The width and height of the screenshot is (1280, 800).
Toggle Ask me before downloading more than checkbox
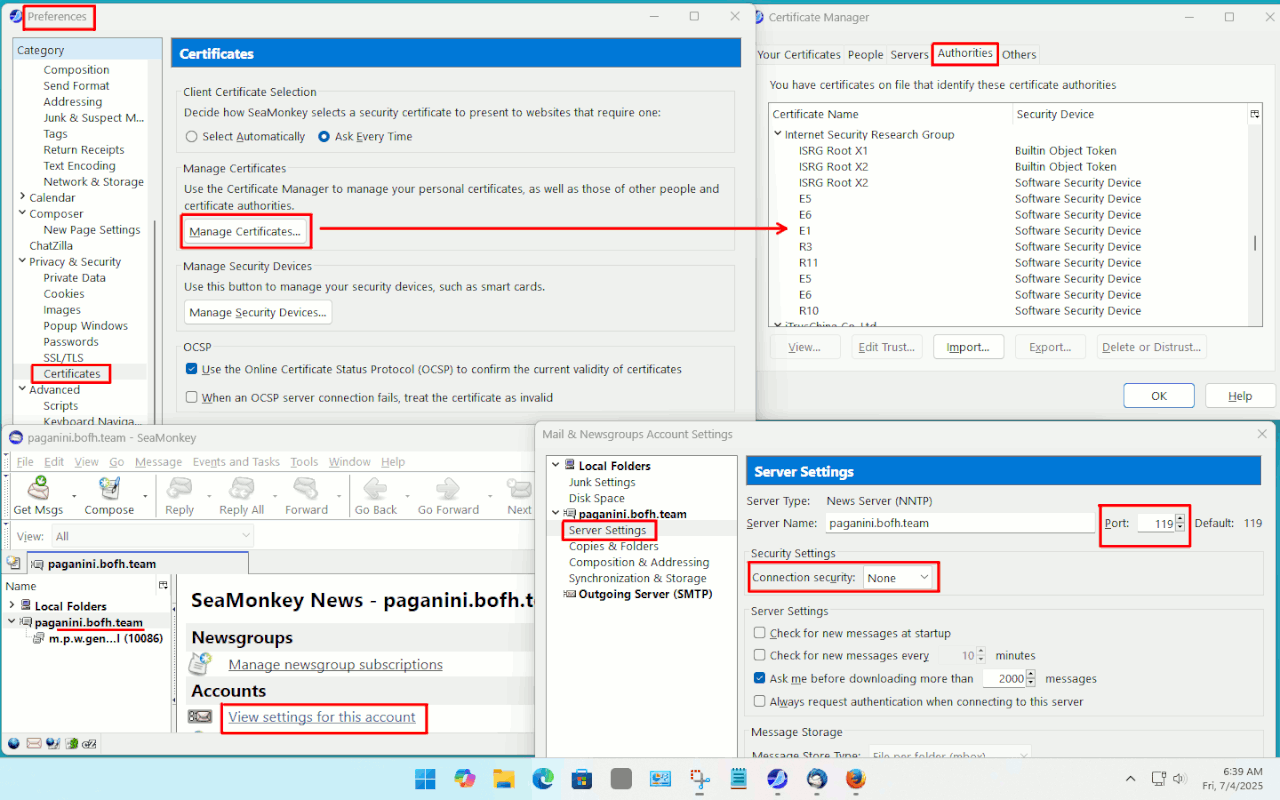760,678
